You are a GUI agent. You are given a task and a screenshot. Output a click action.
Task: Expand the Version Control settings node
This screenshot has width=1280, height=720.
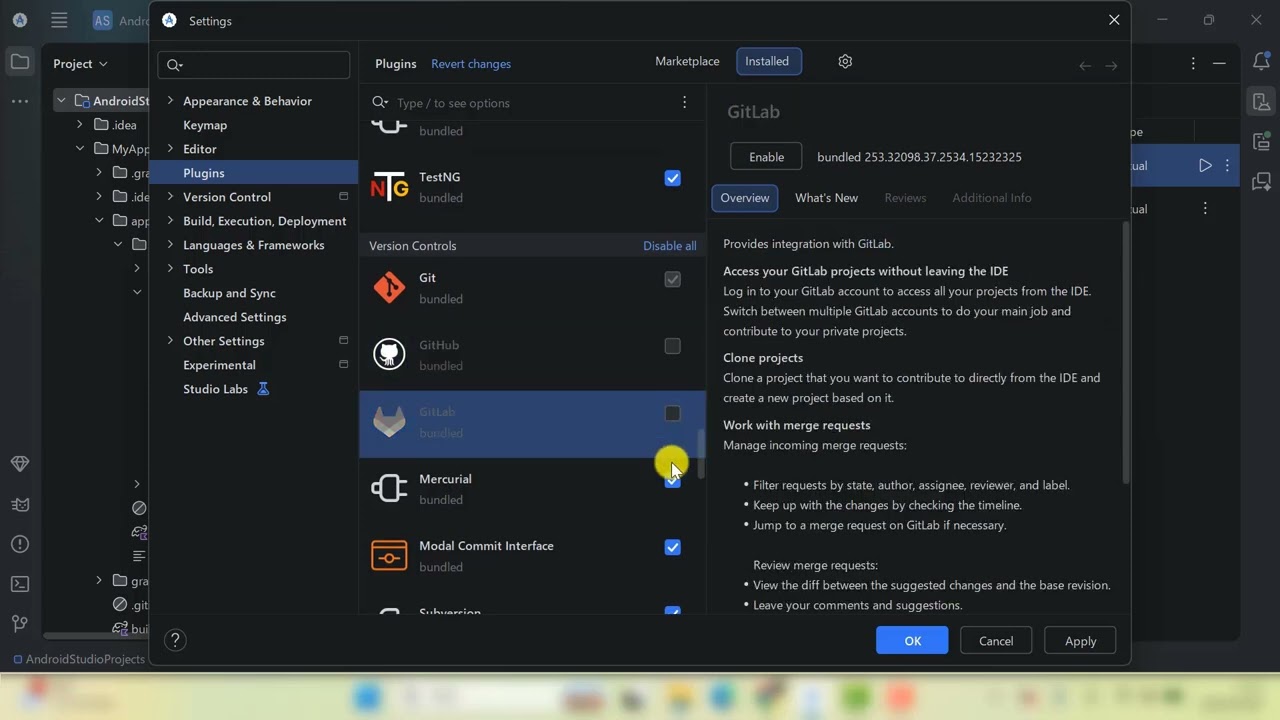170,197
